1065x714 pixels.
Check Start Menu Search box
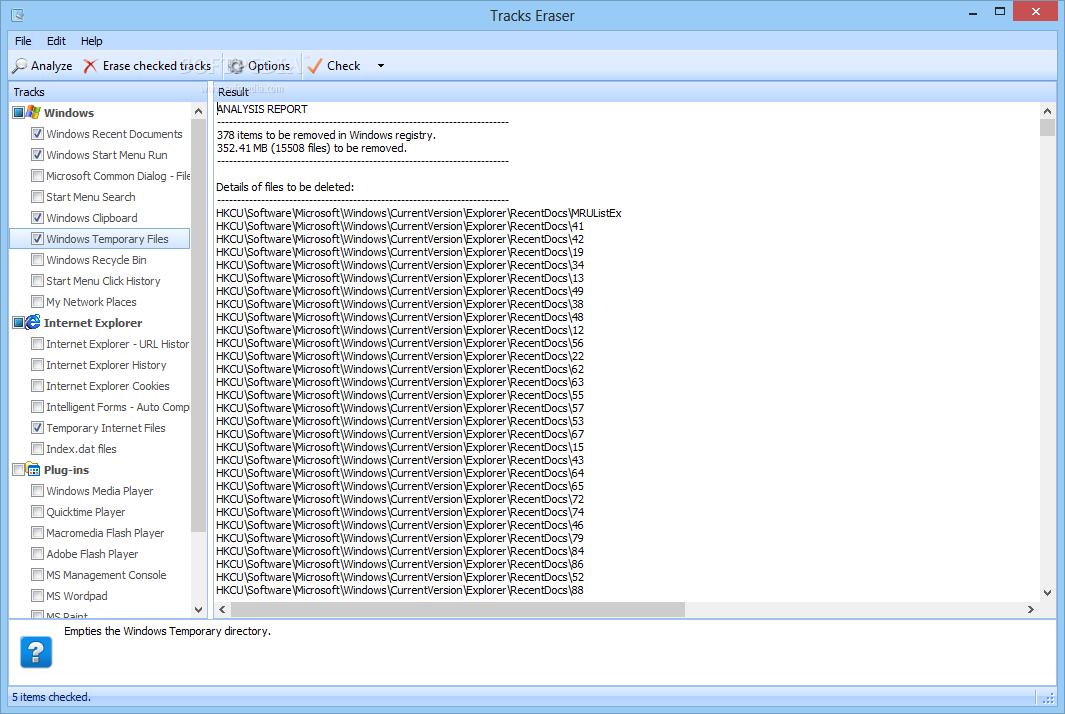pos(37,197)
